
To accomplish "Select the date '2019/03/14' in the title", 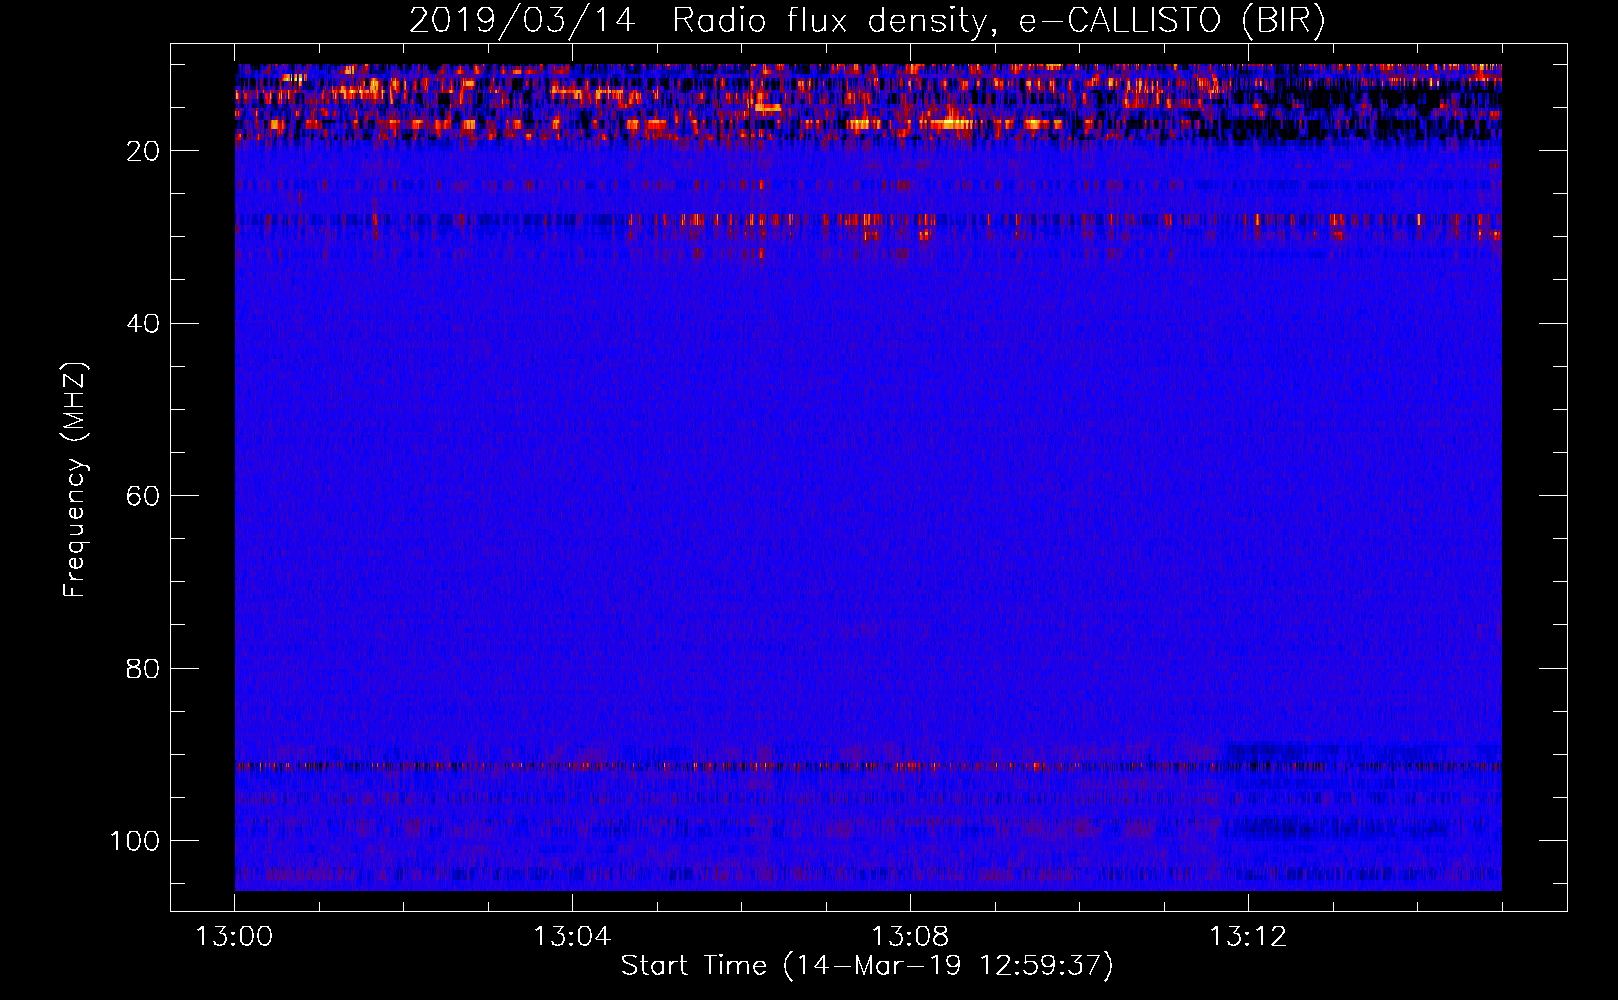I will [x=522, y=21].
